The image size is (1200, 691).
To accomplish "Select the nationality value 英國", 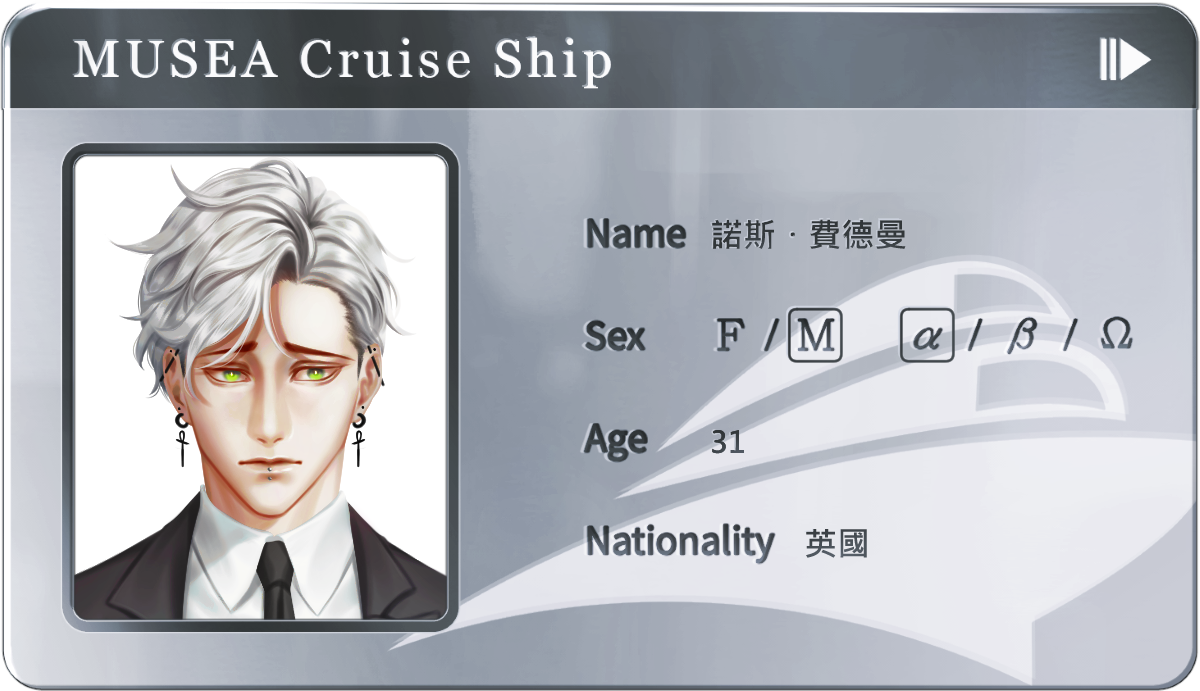I will point(837,544).
